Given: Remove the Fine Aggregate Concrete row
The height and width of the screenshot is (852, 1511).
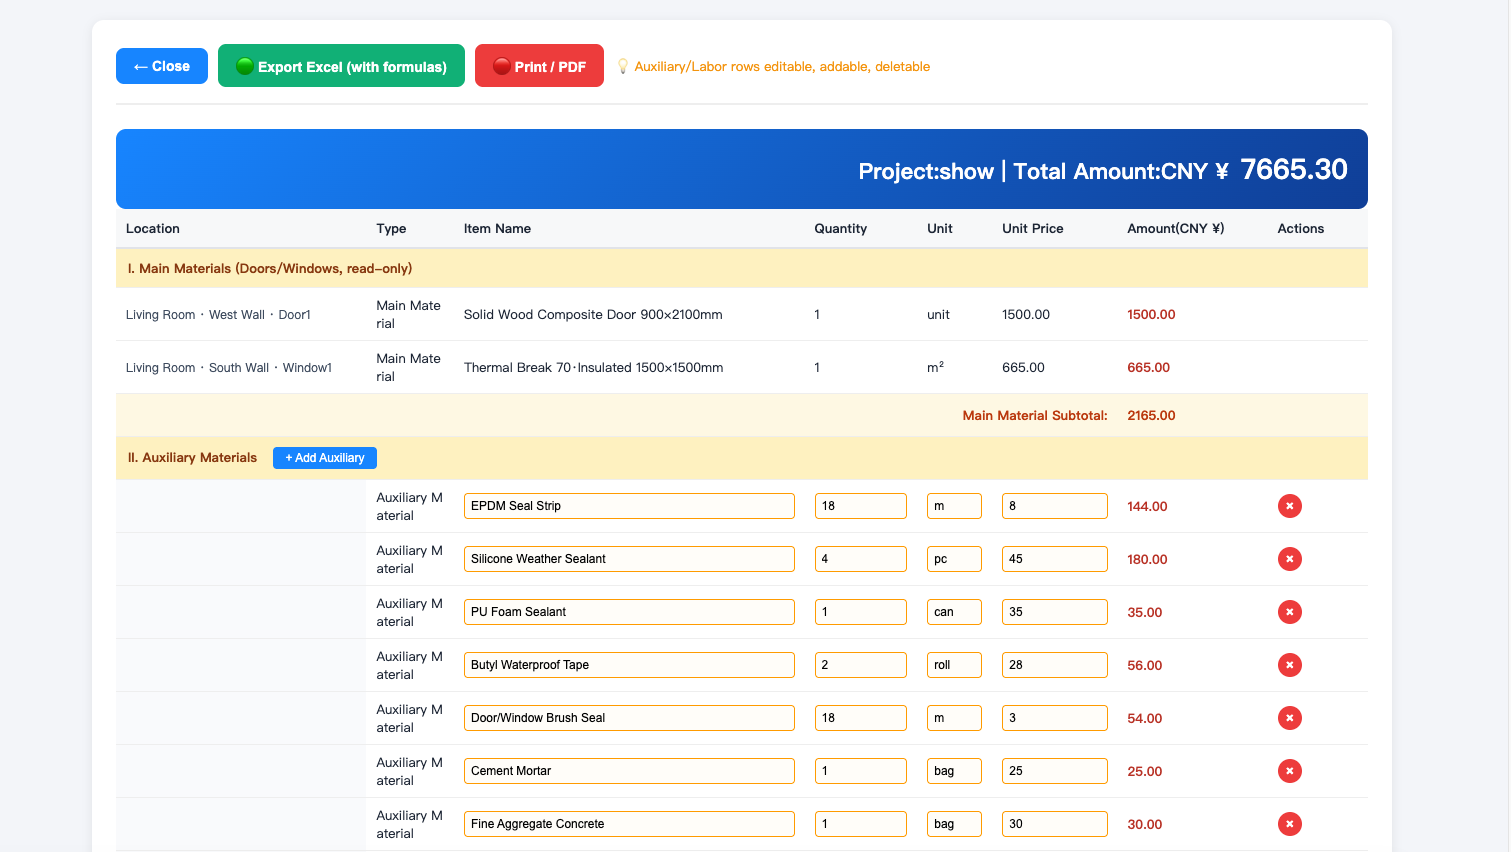Looking at the screenshot, I should click(x=1289, y=824).
